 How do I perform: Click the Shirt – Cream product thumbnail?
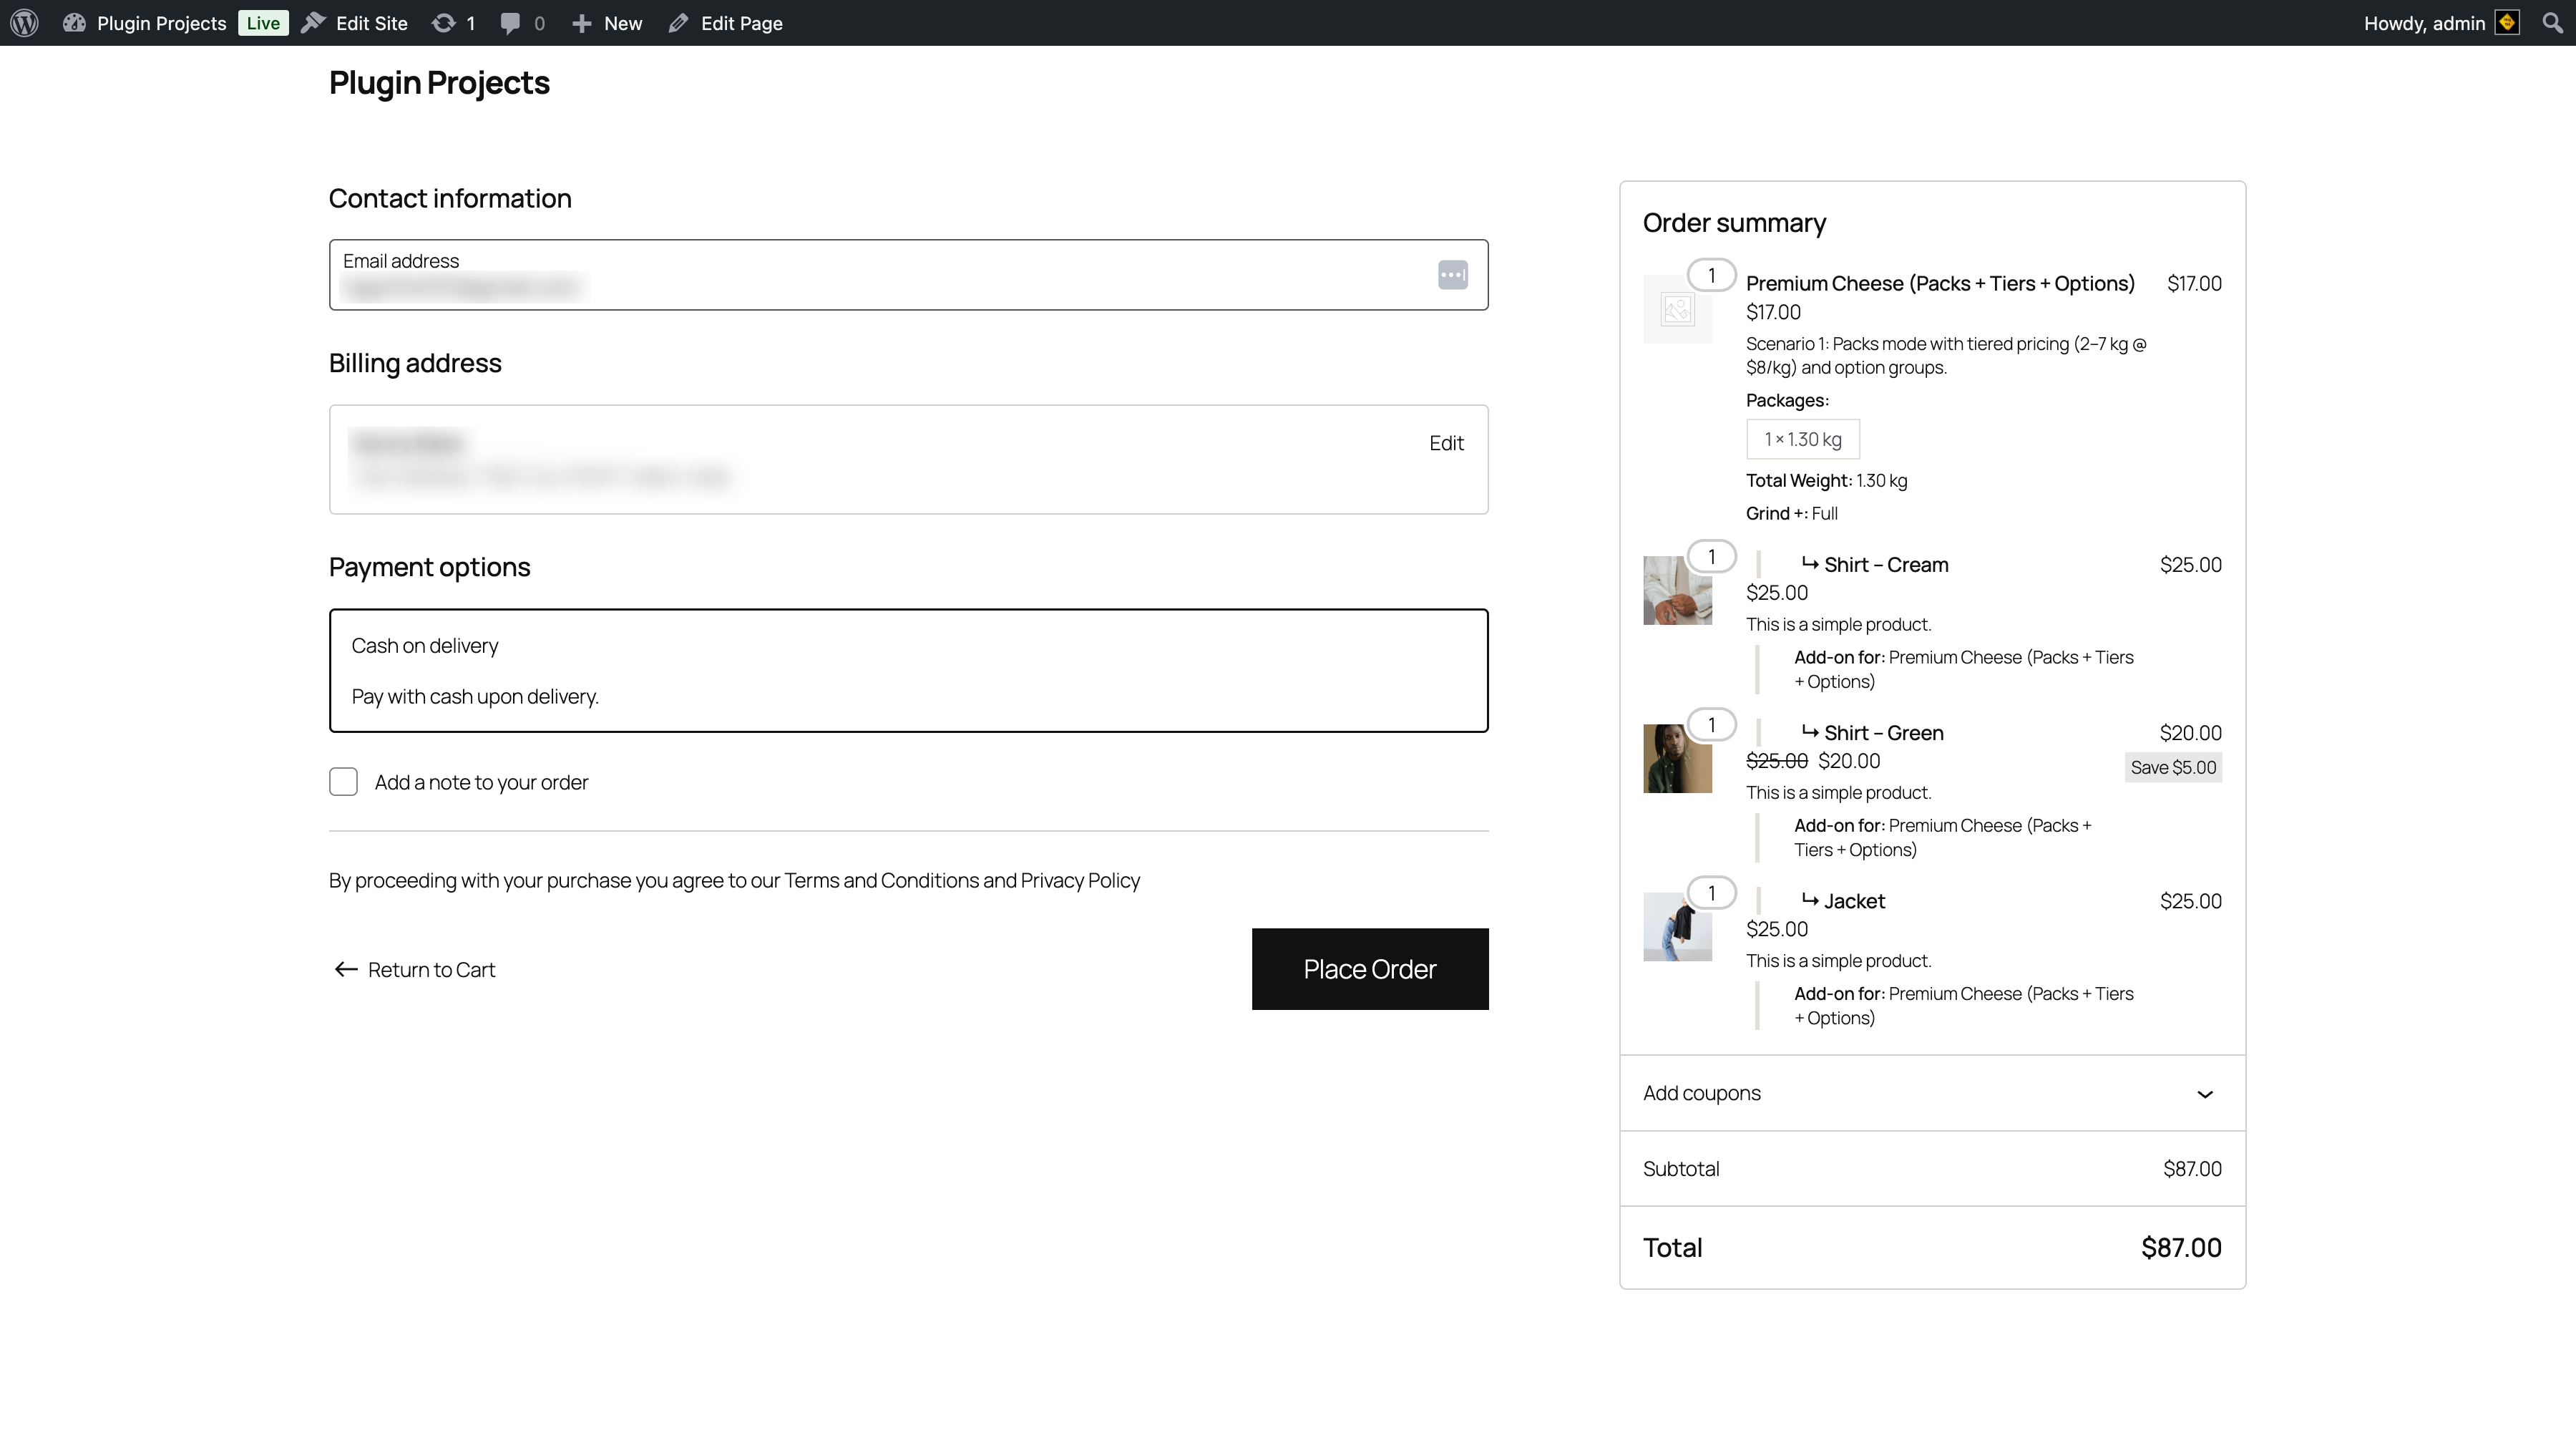coord(1676,590)
